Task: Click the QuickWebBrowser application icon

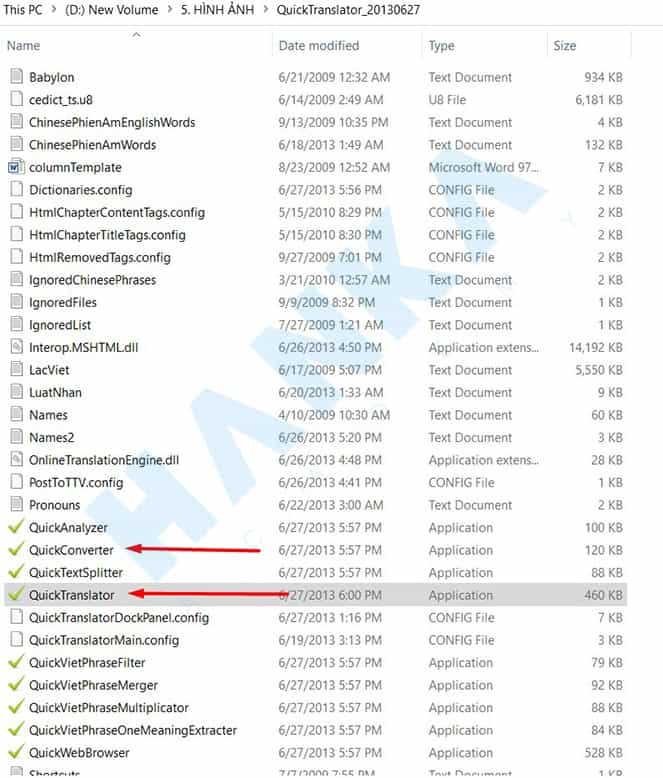Action: click(x=16, y=752)
